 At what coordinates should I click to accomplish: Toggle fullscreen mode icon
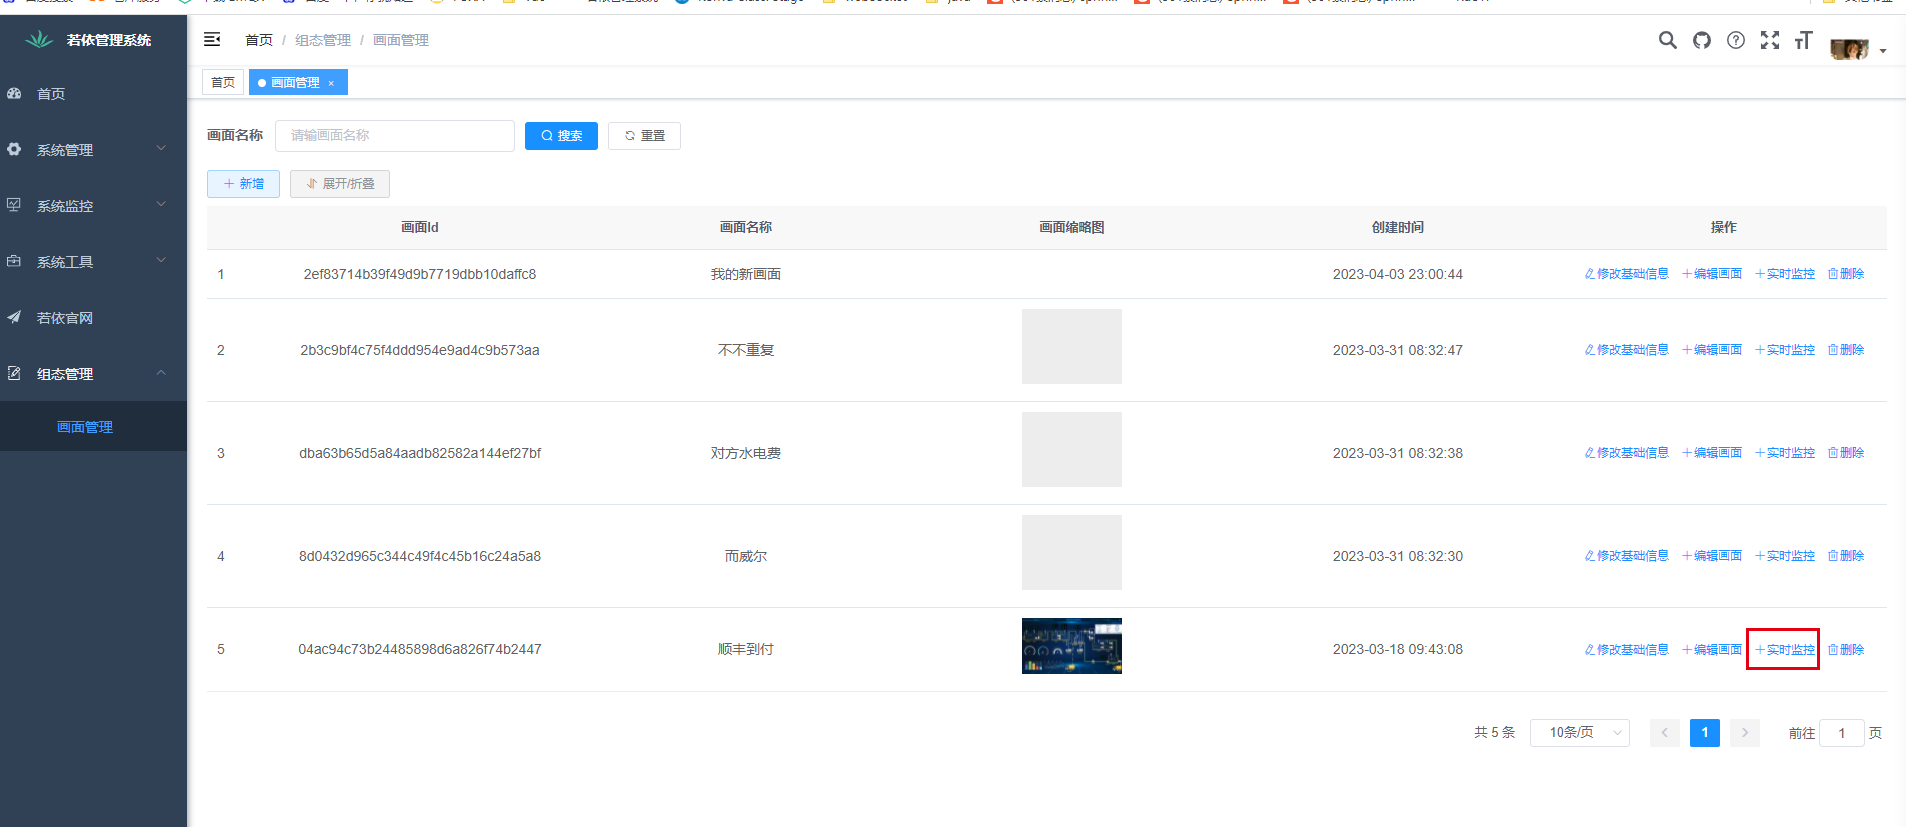pyautogui.click(x=1770, y=40)
